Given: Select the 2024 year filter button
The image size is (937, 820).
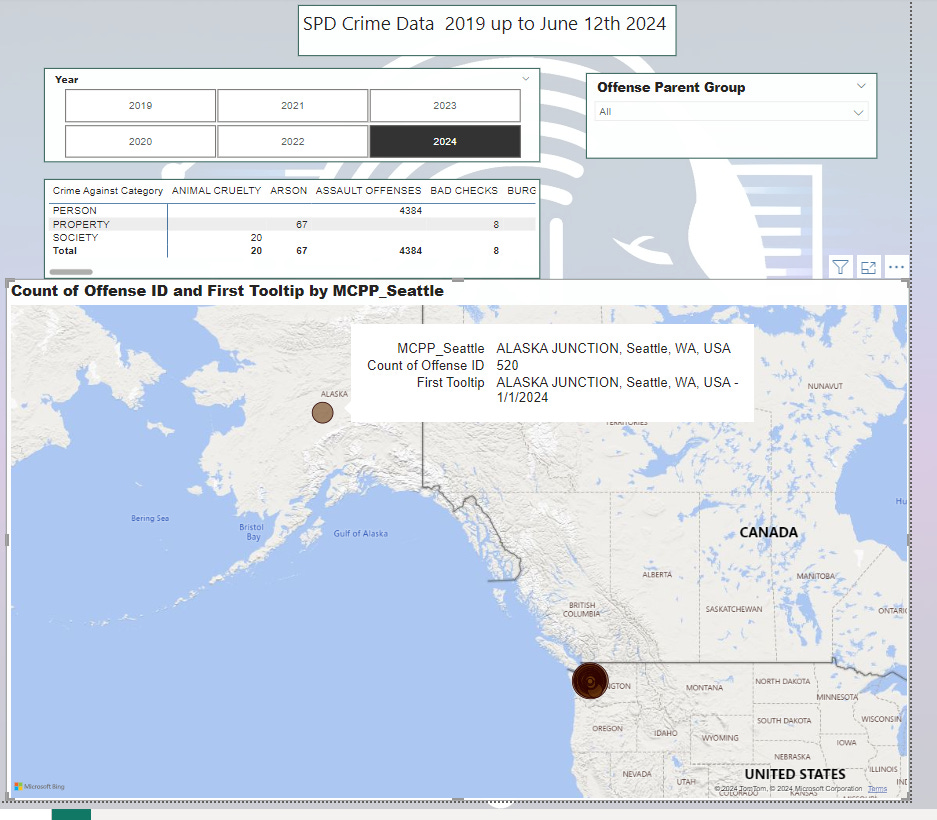Looking at the screenshot, I should [x=444, y=141].
